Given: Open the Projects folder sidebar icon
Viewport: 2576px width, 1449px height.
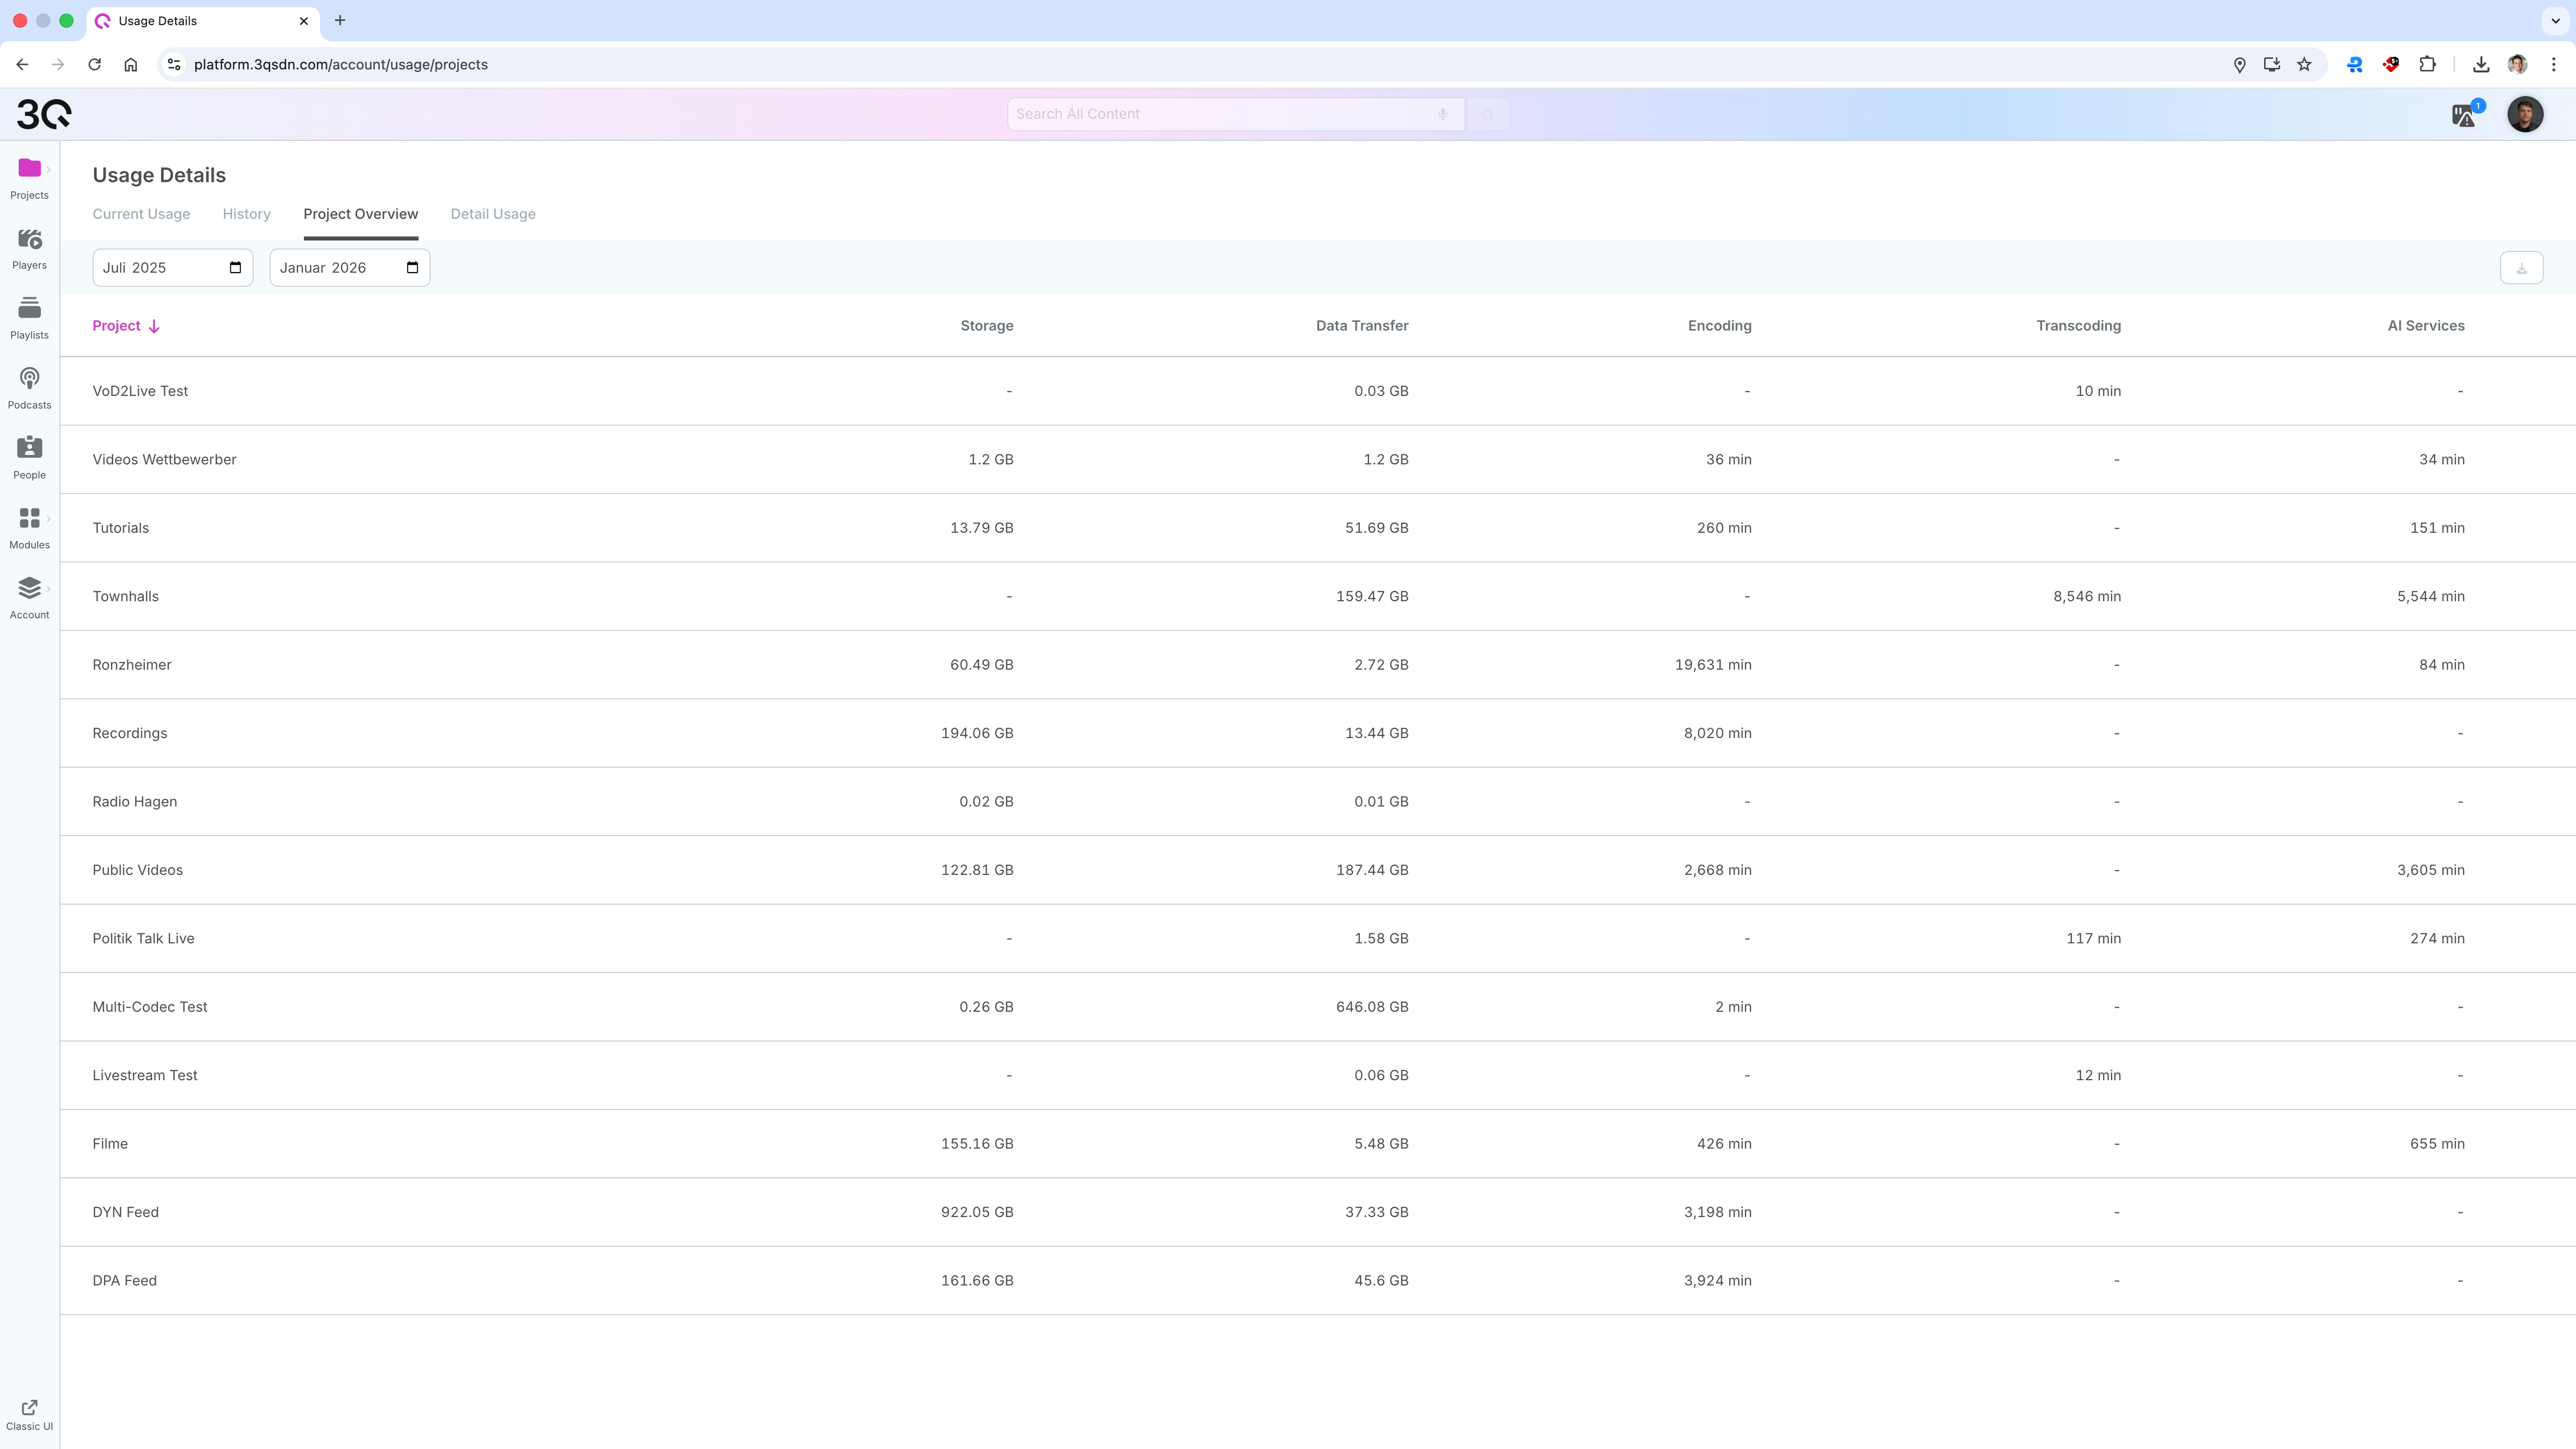Looking at the screenshot, I should coord(29,169).
